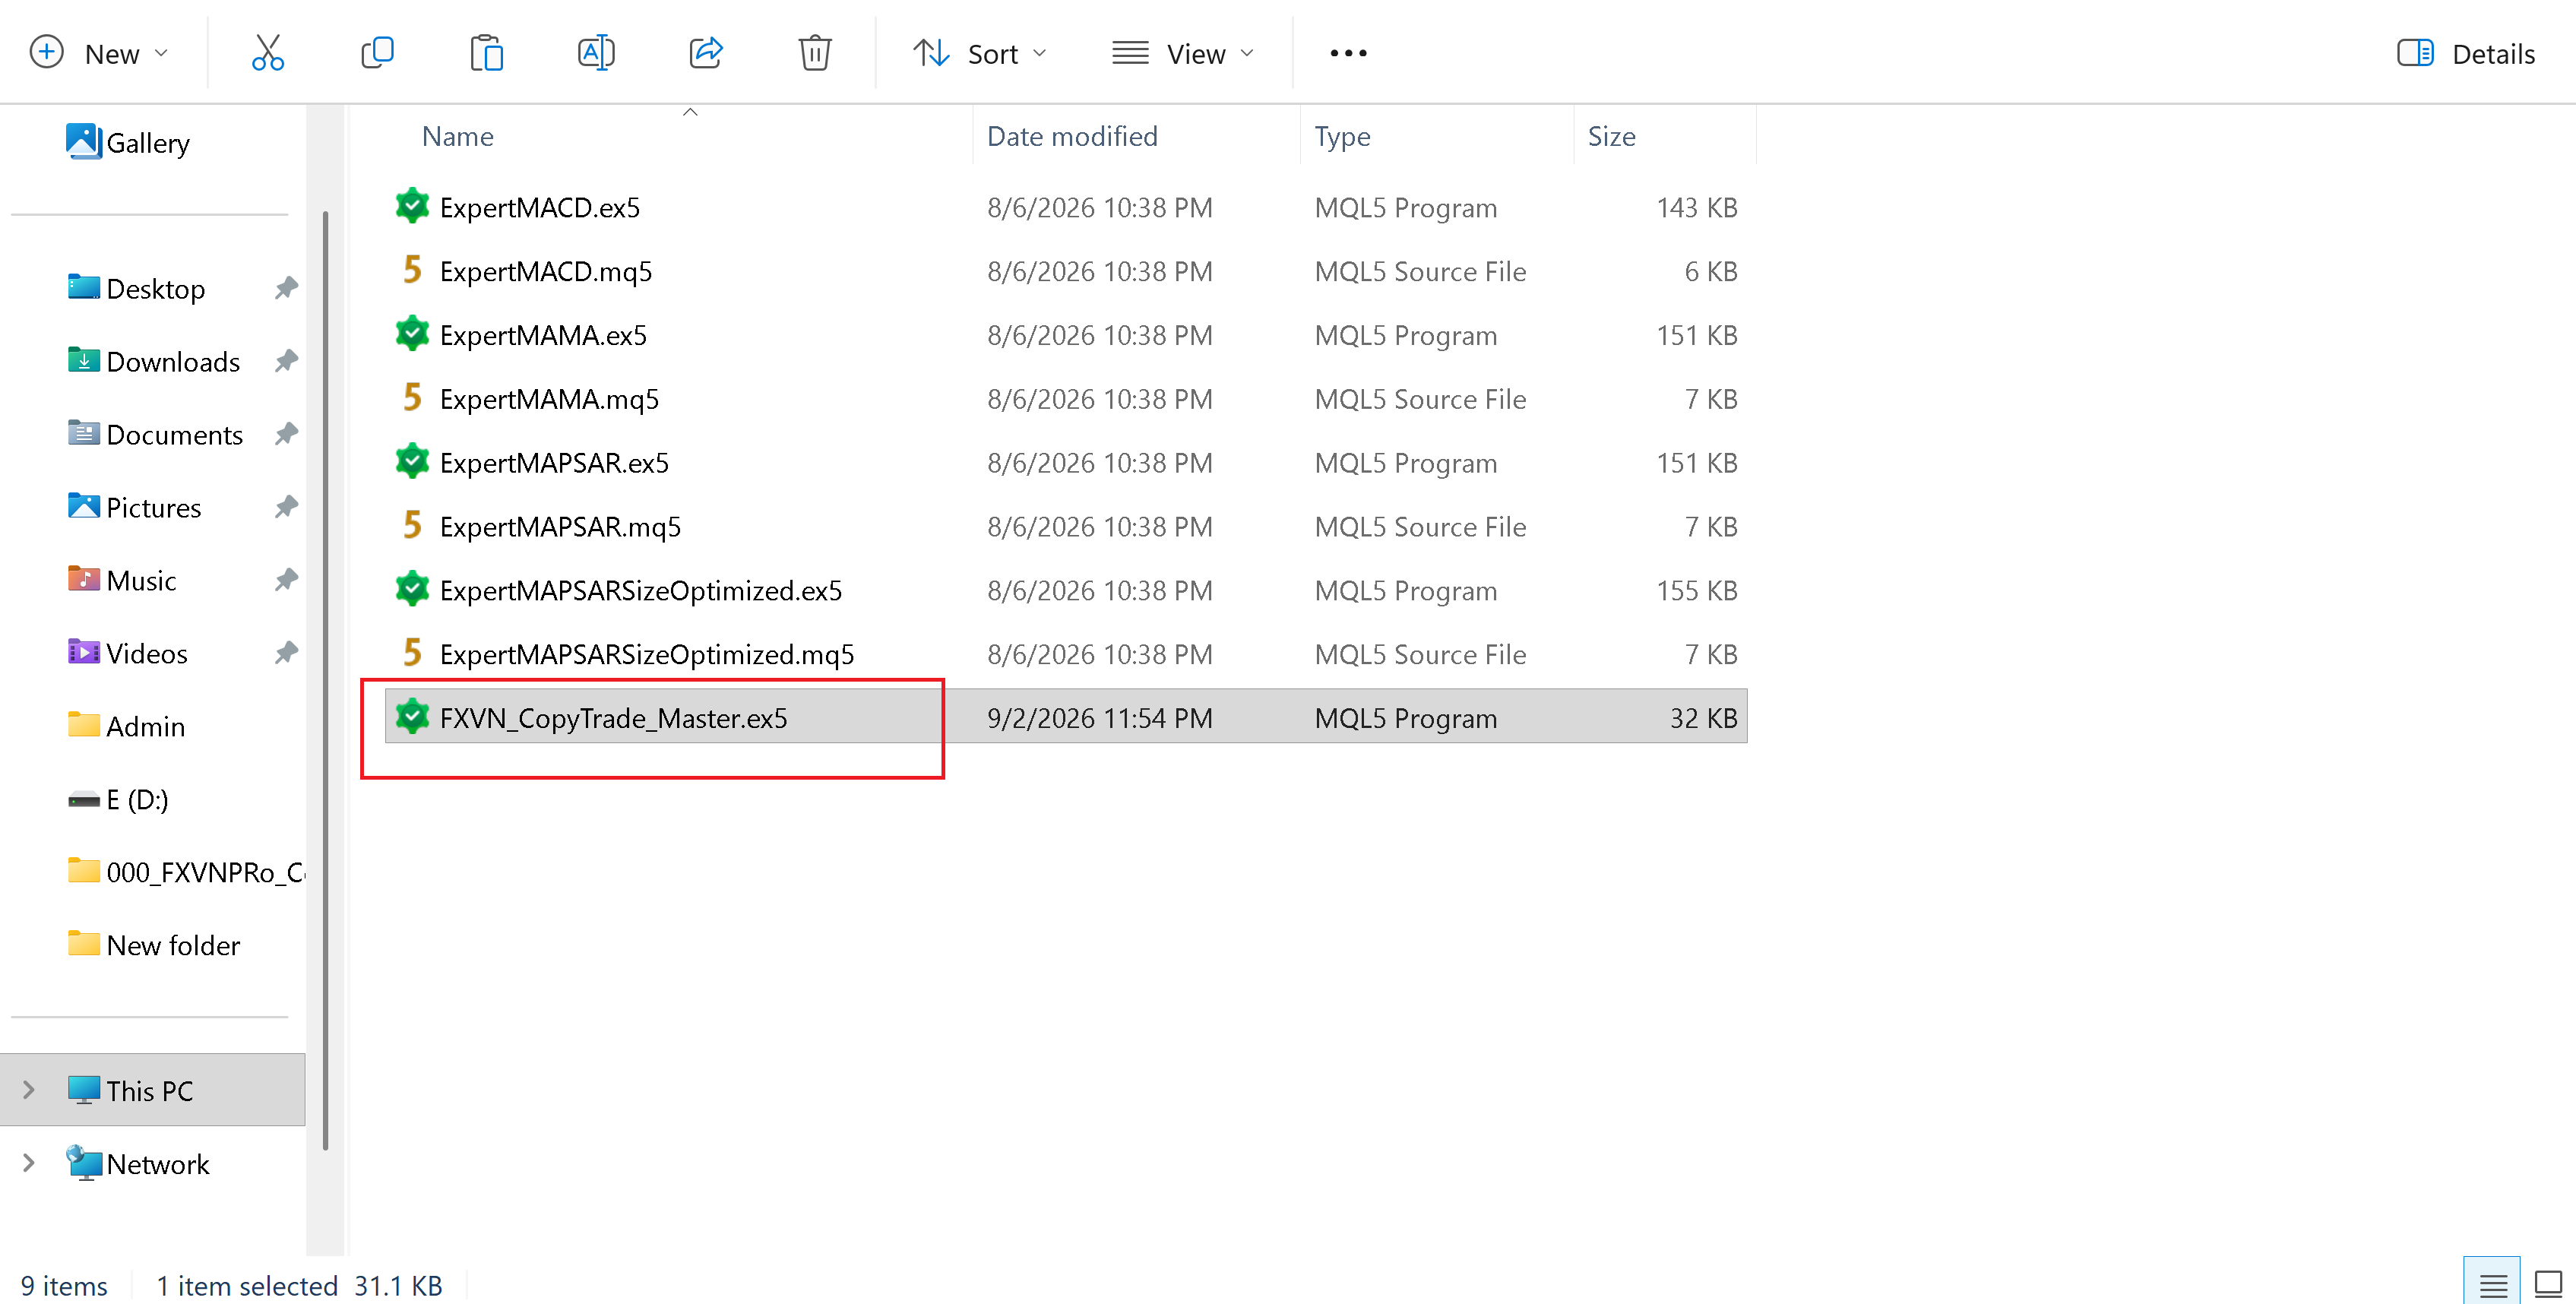
Task: Expand the This PC tree node
Action: [x=29, y=1090]
